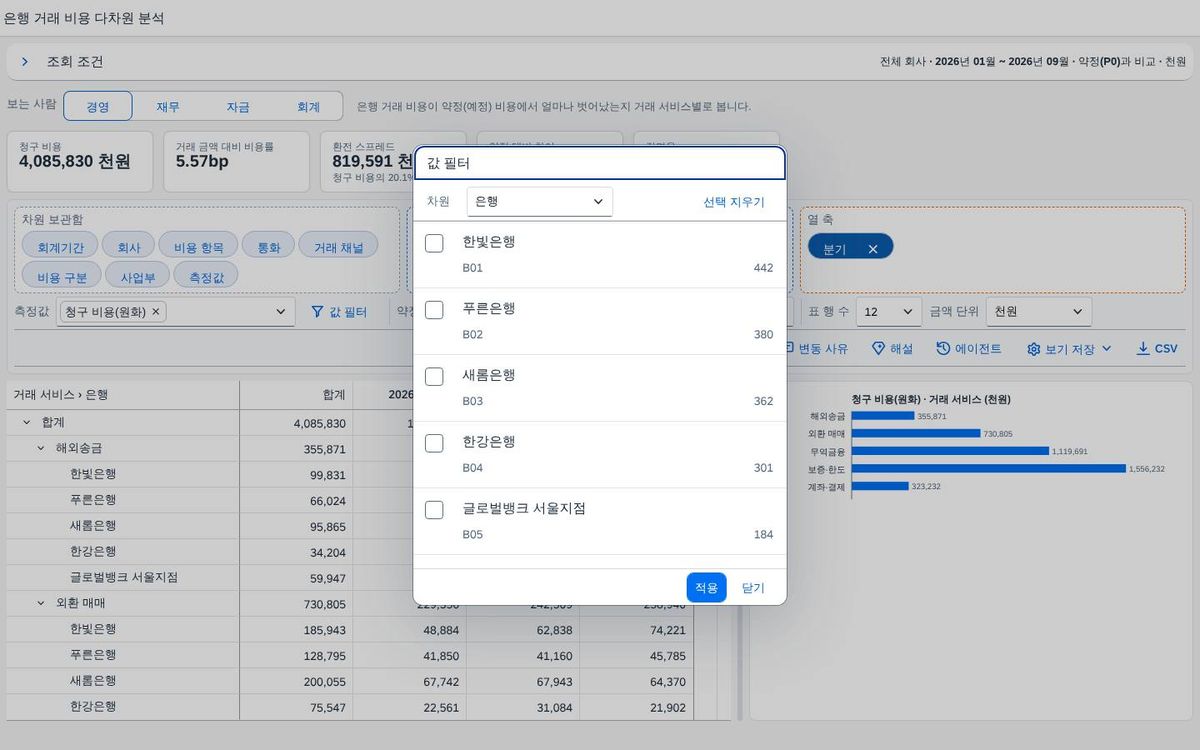Click the 외환 매매 chart bar

pyautogui.click(x=915, y=433)
